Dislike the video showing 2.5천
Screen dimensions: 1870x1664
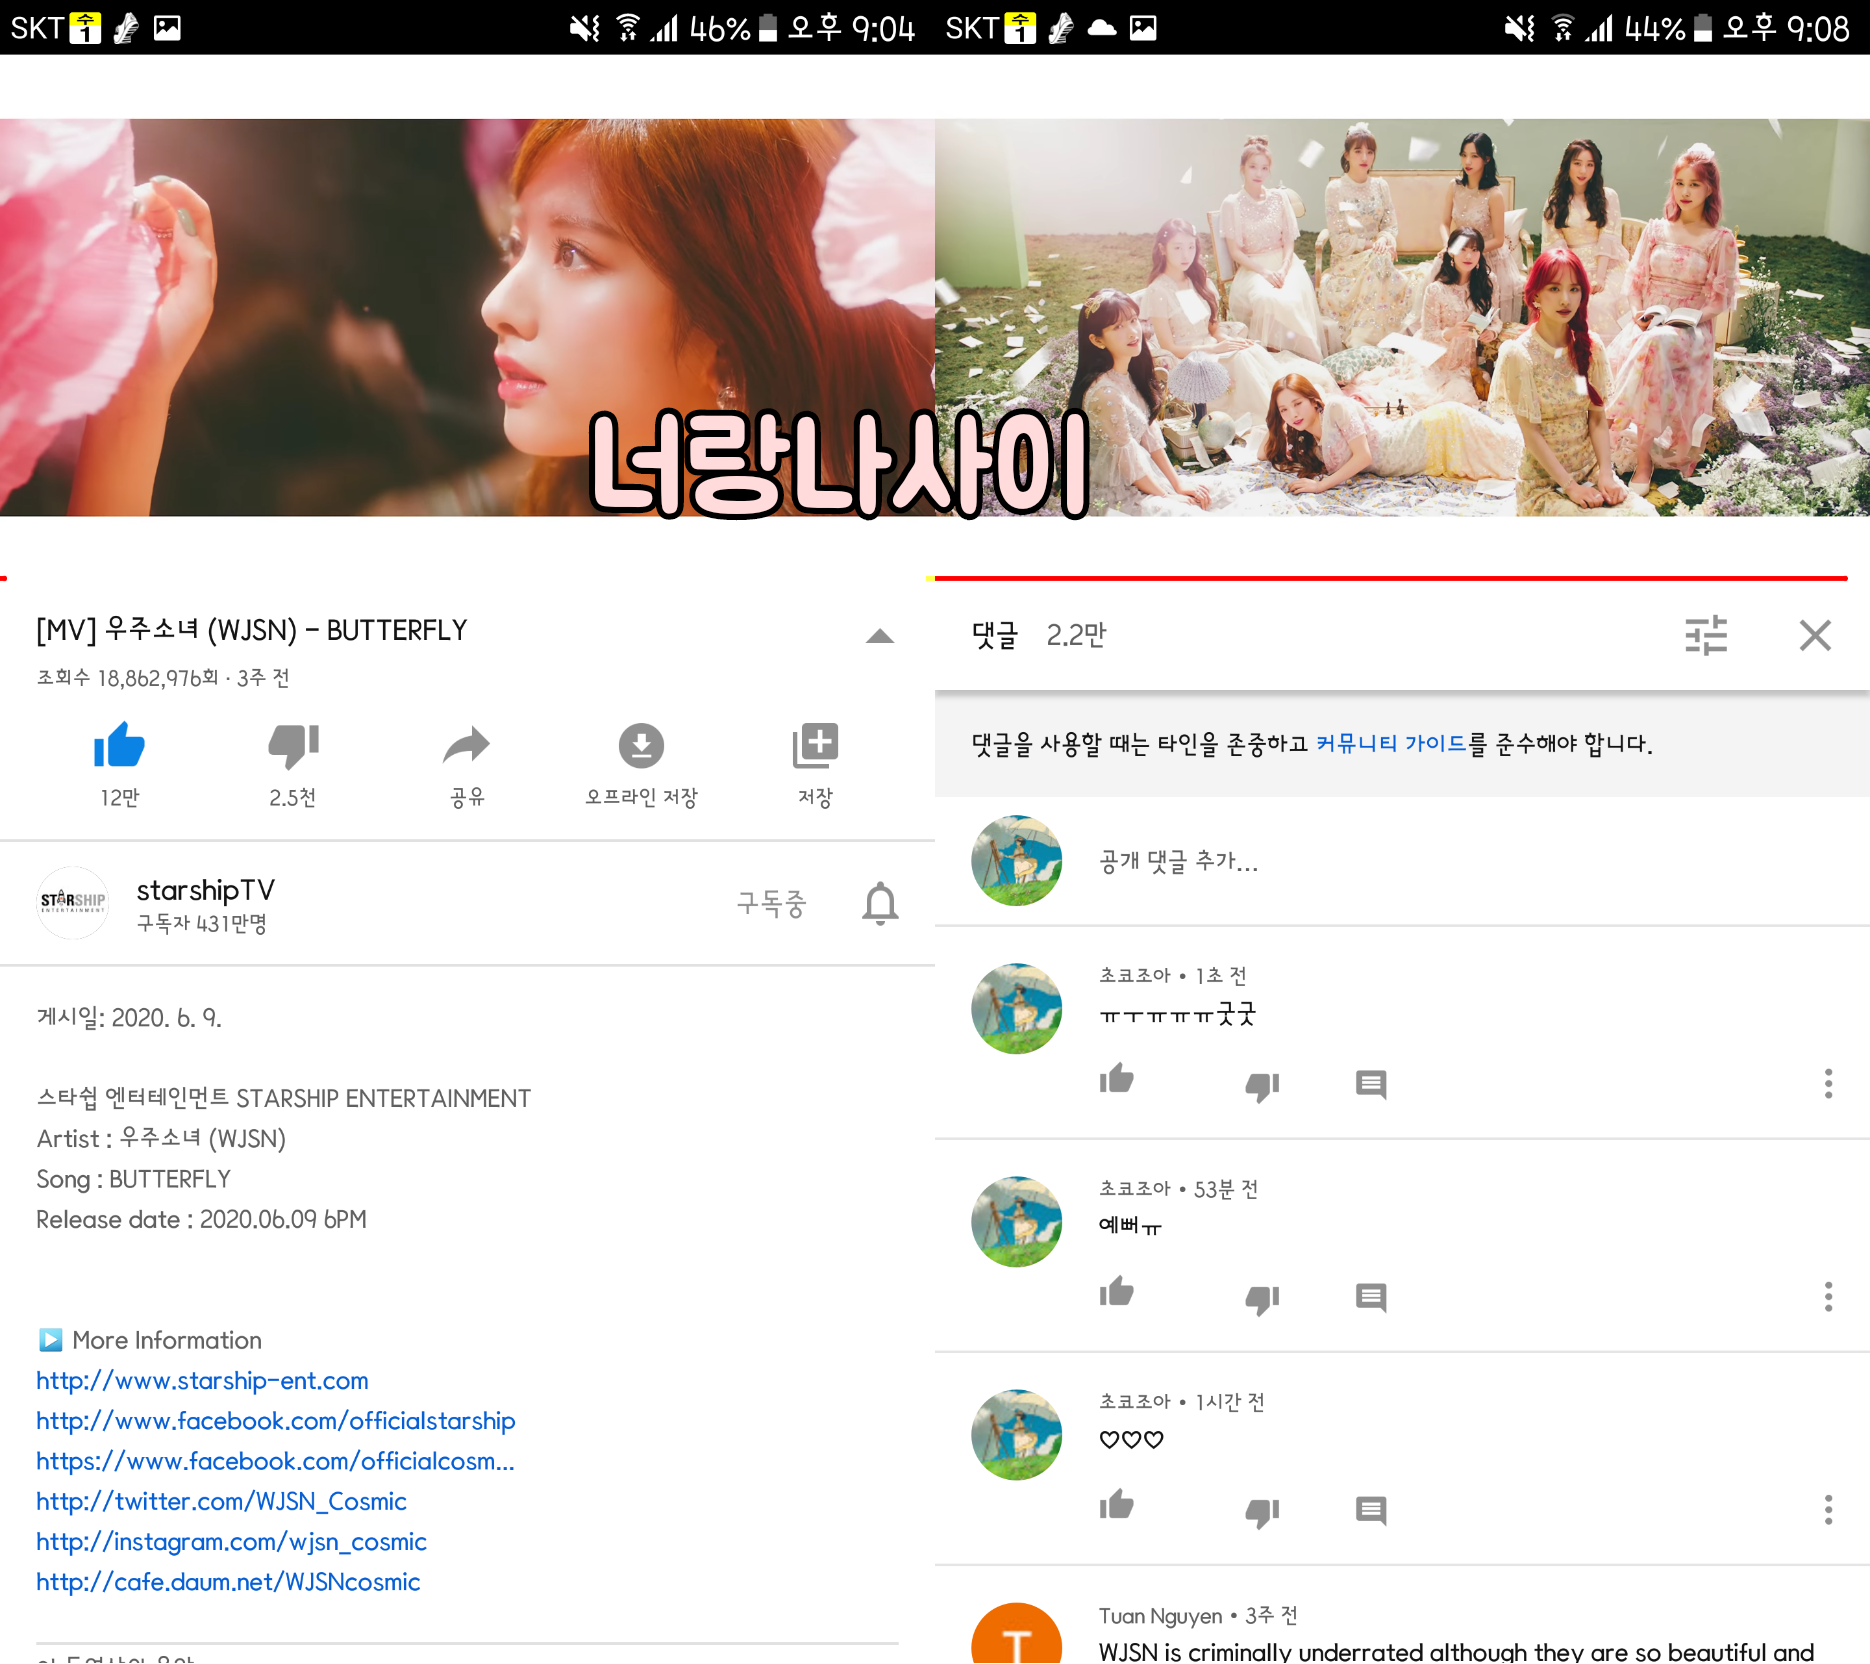293,746
